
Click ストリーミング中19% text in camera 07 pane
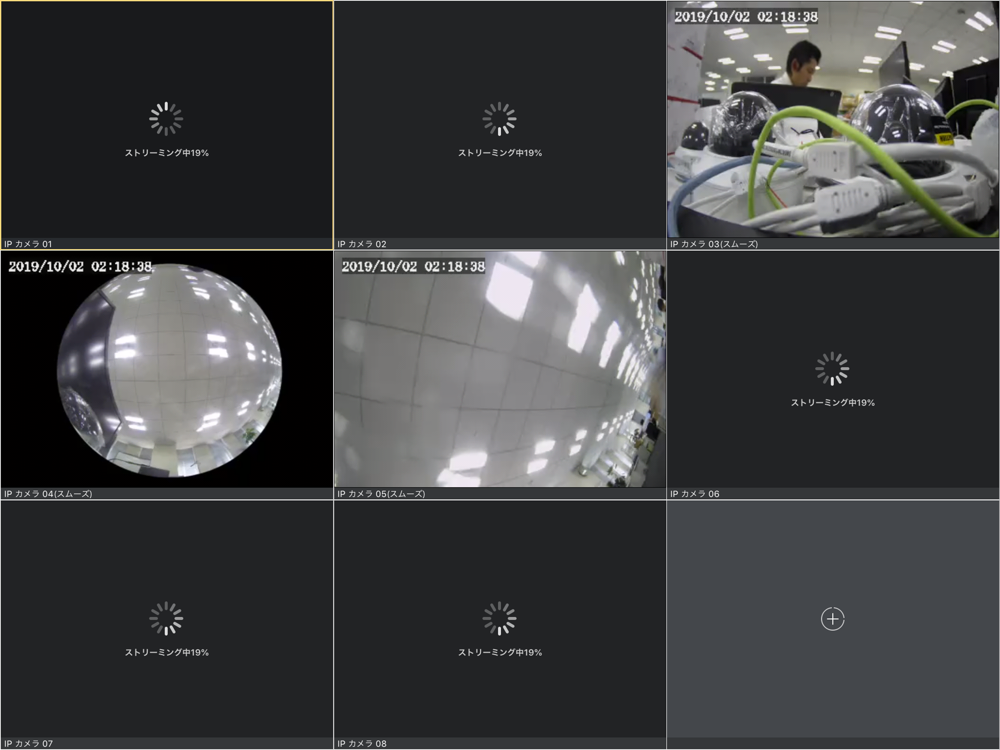[167, 652]
